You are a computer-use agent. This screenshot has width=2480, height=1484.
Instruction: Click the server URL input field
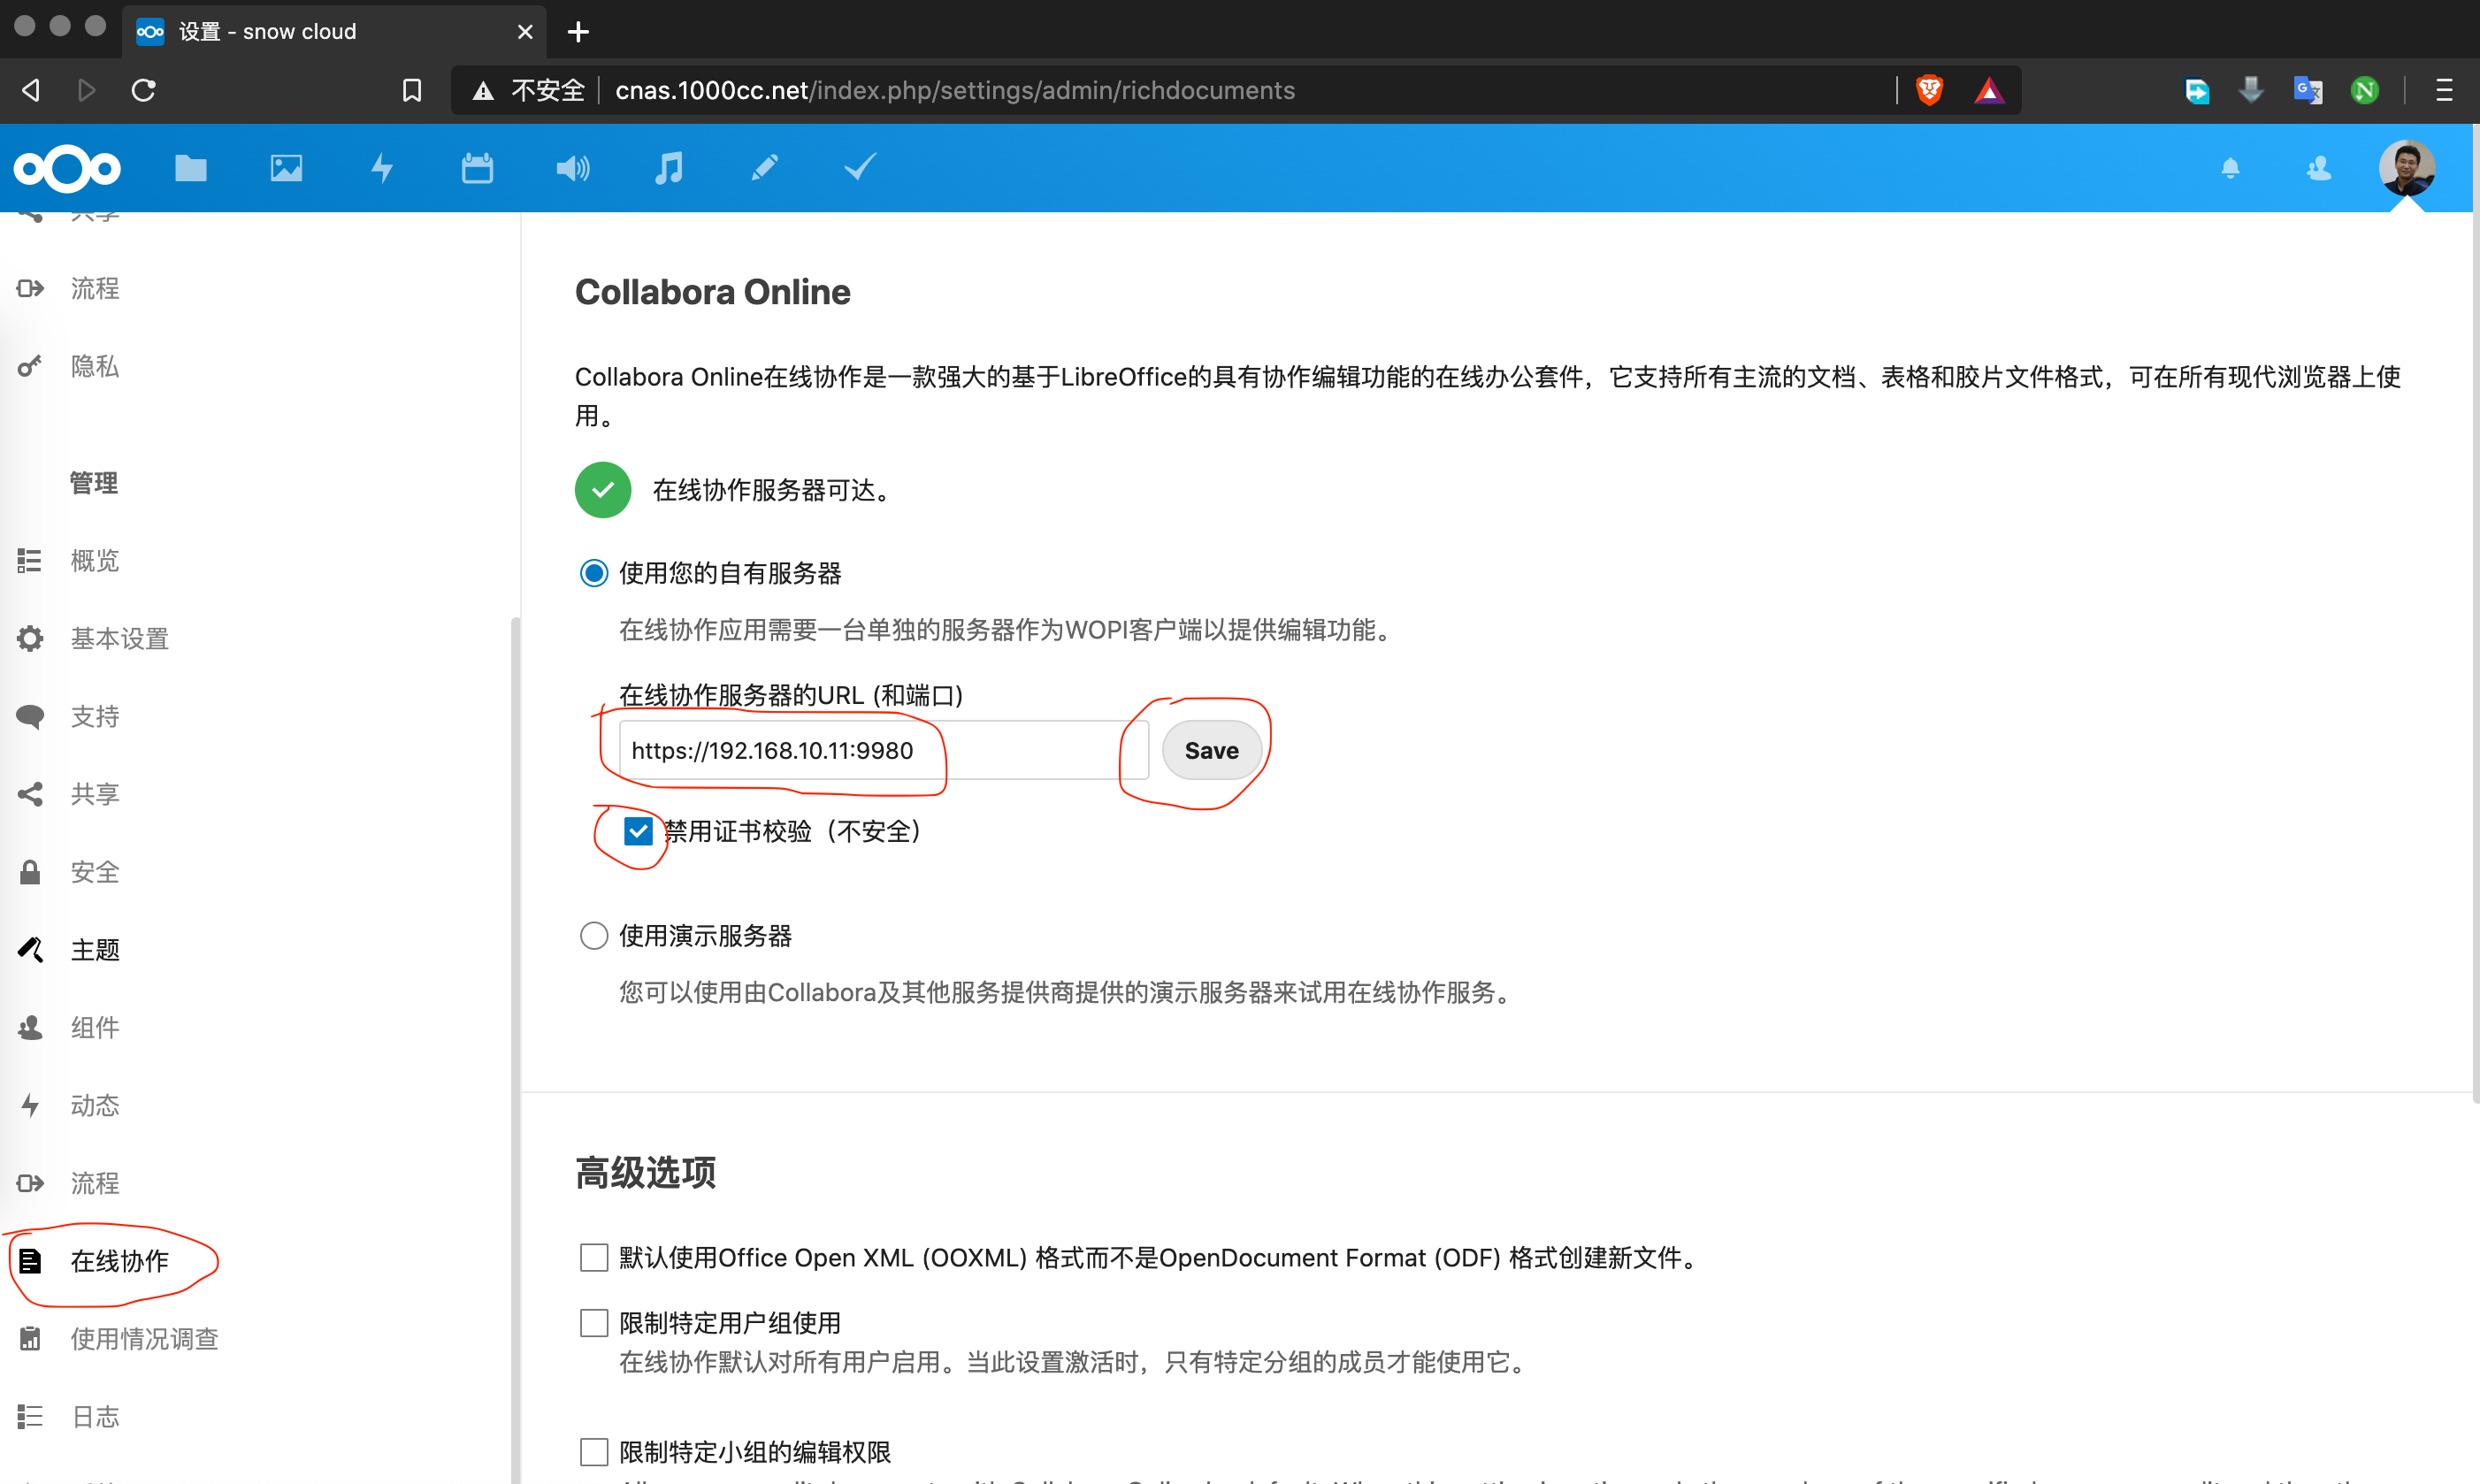[883, 750]
